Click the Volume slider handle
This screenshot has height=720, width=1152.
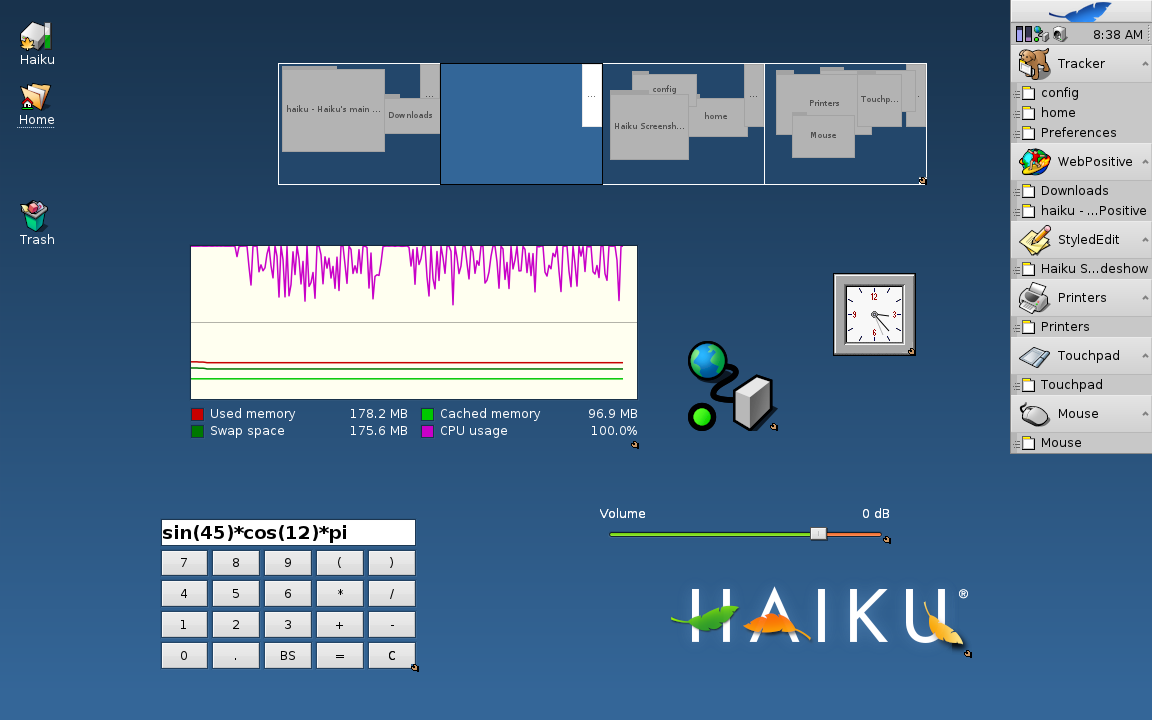818,534
